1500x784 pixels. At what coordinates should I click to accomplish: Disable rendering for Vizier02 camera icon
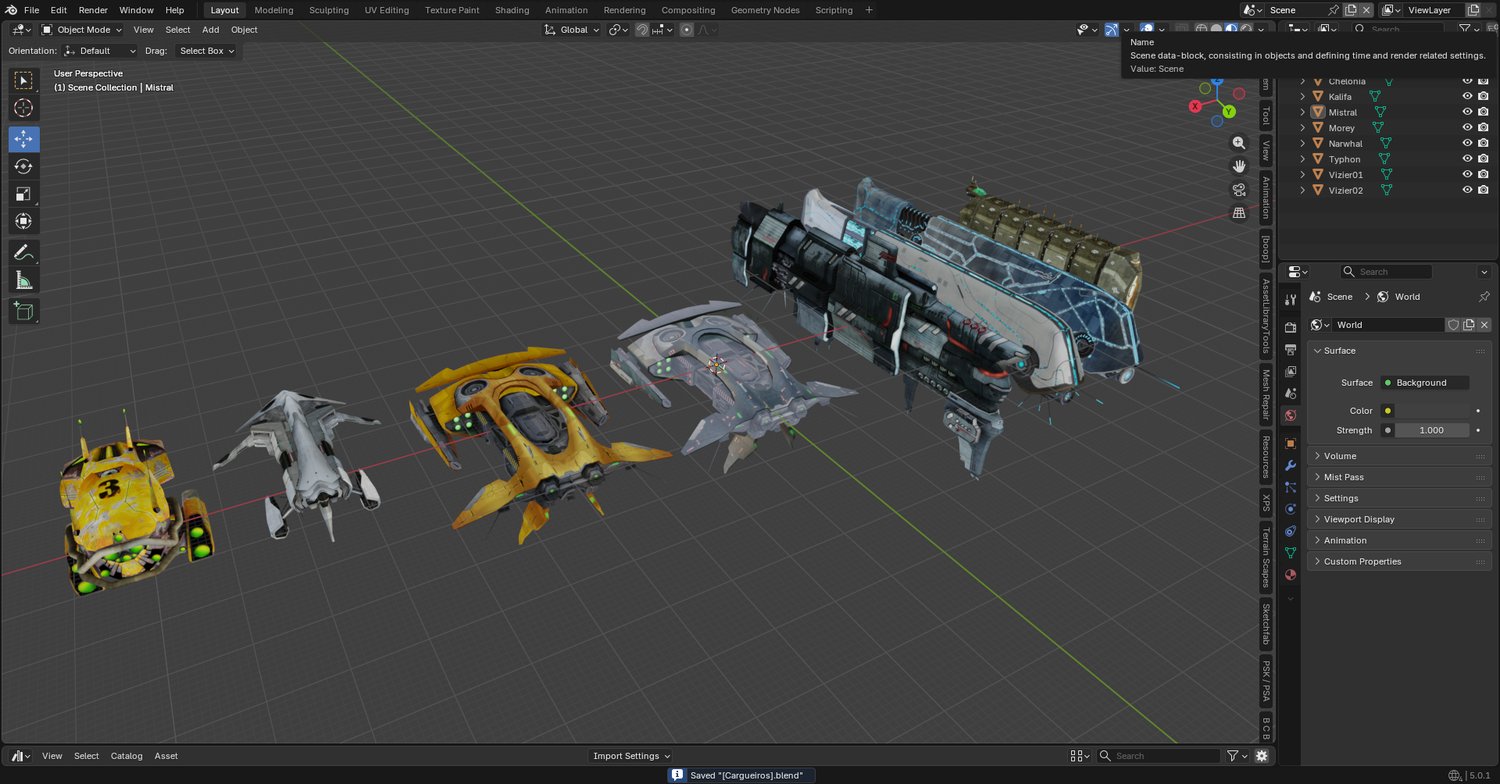click(x=1483, y=190)
